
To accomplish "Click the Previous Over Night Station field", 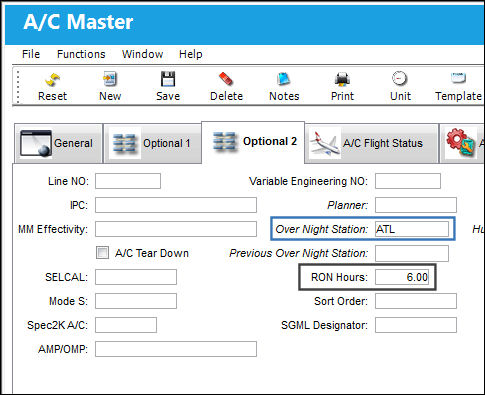I will coord(412,253).
